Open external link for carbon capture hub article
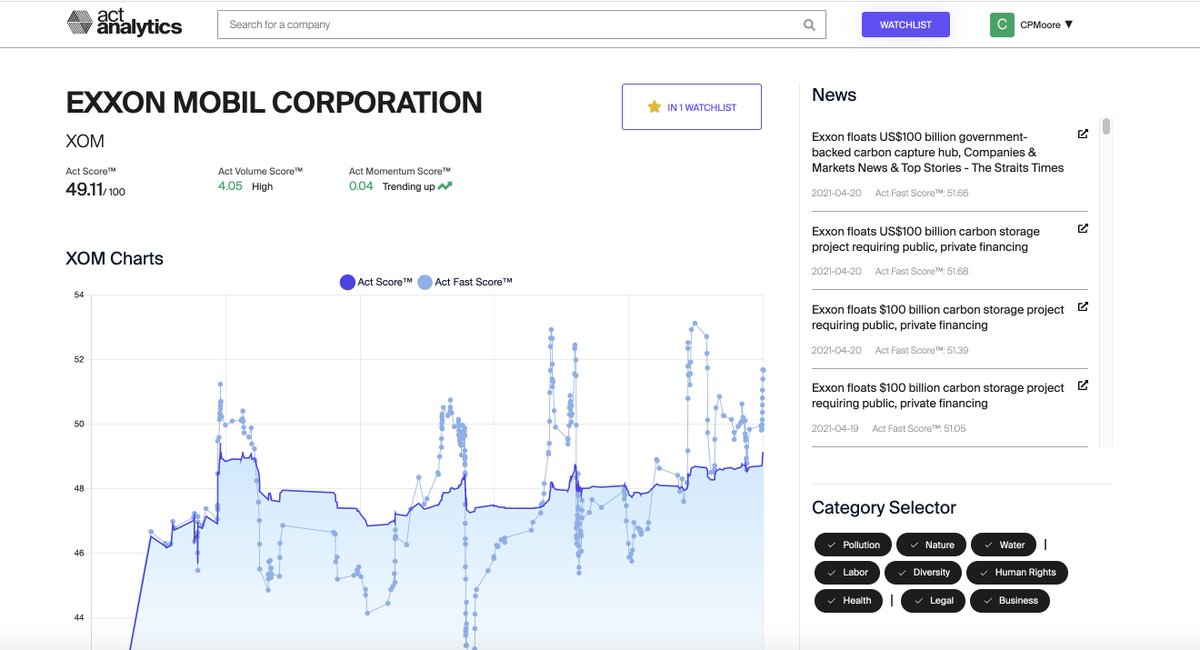1200x650 pixels. tap(1082, 134)
